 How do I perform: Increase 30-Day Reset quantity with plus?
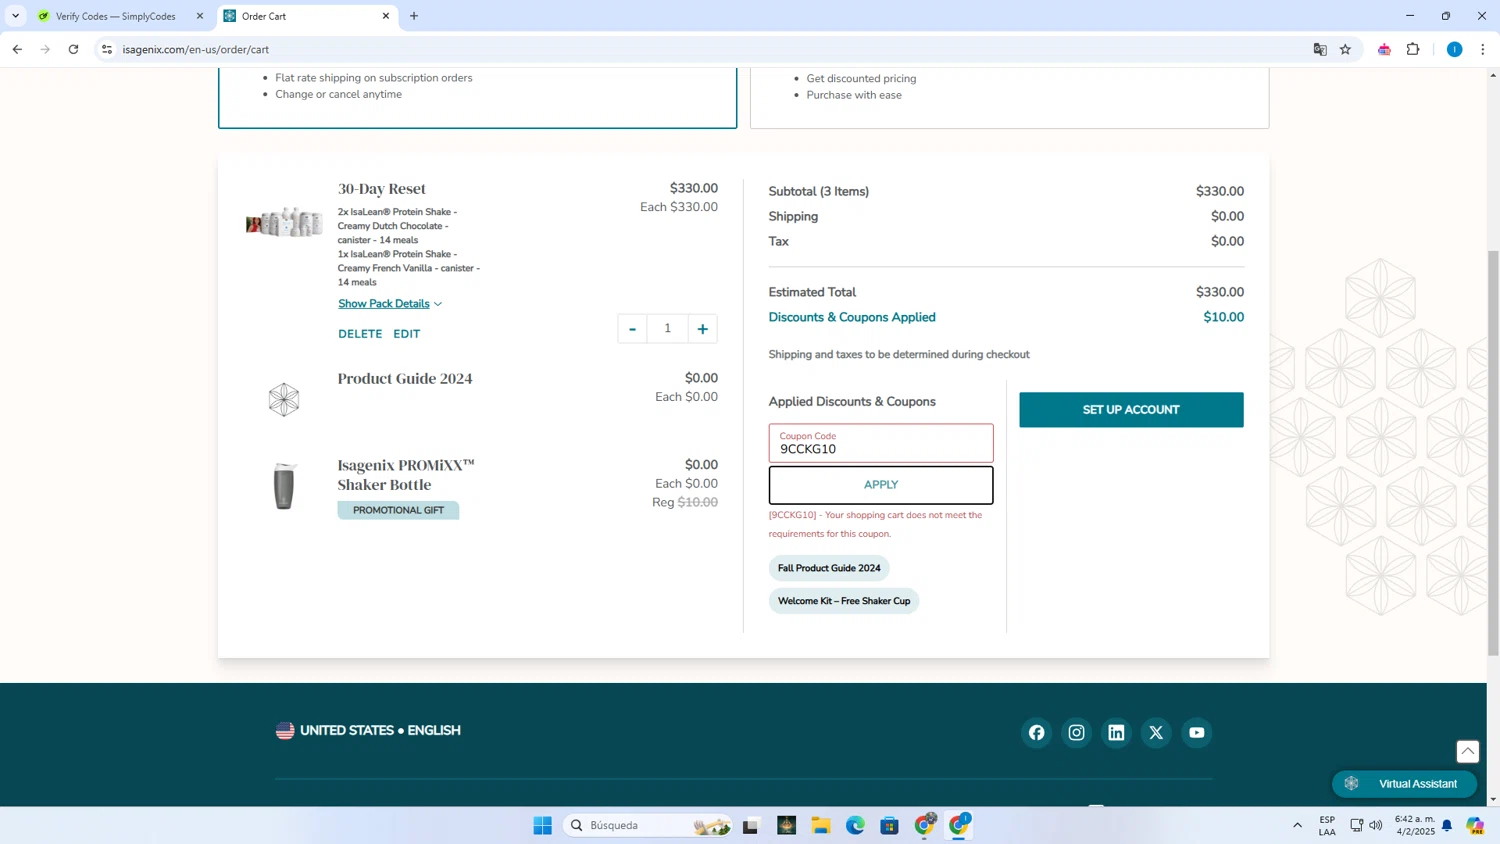point(703,329)
